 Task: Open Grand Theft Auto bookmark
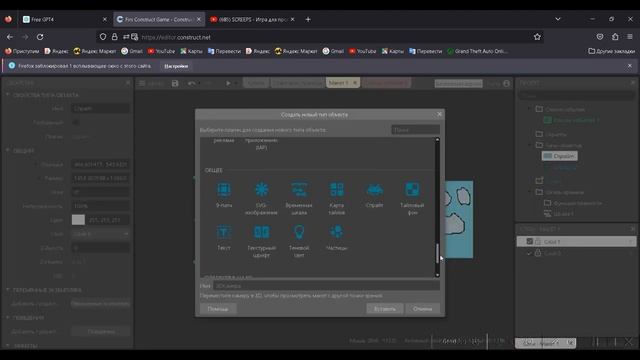point(478,51)
